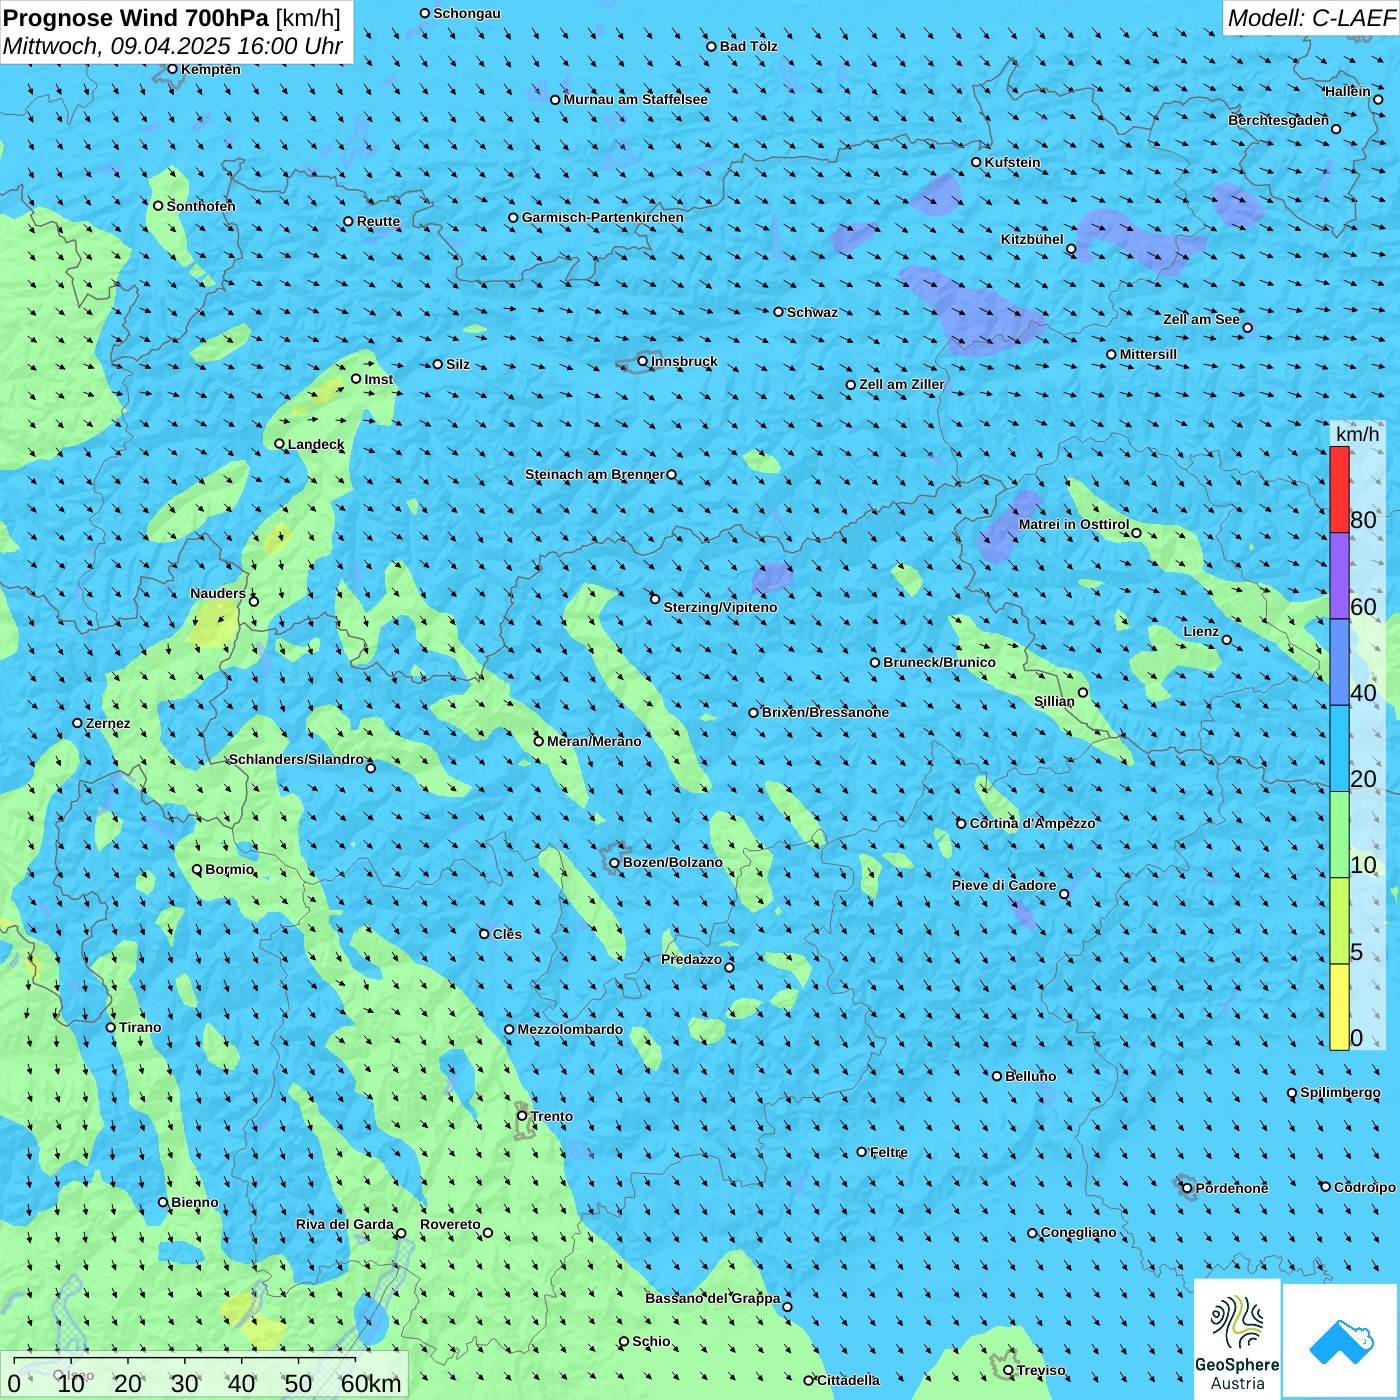This screenshot has width=1400, height=1400.
Task: Click the Kitzbühel city label
Action: tap(1032, 240)
